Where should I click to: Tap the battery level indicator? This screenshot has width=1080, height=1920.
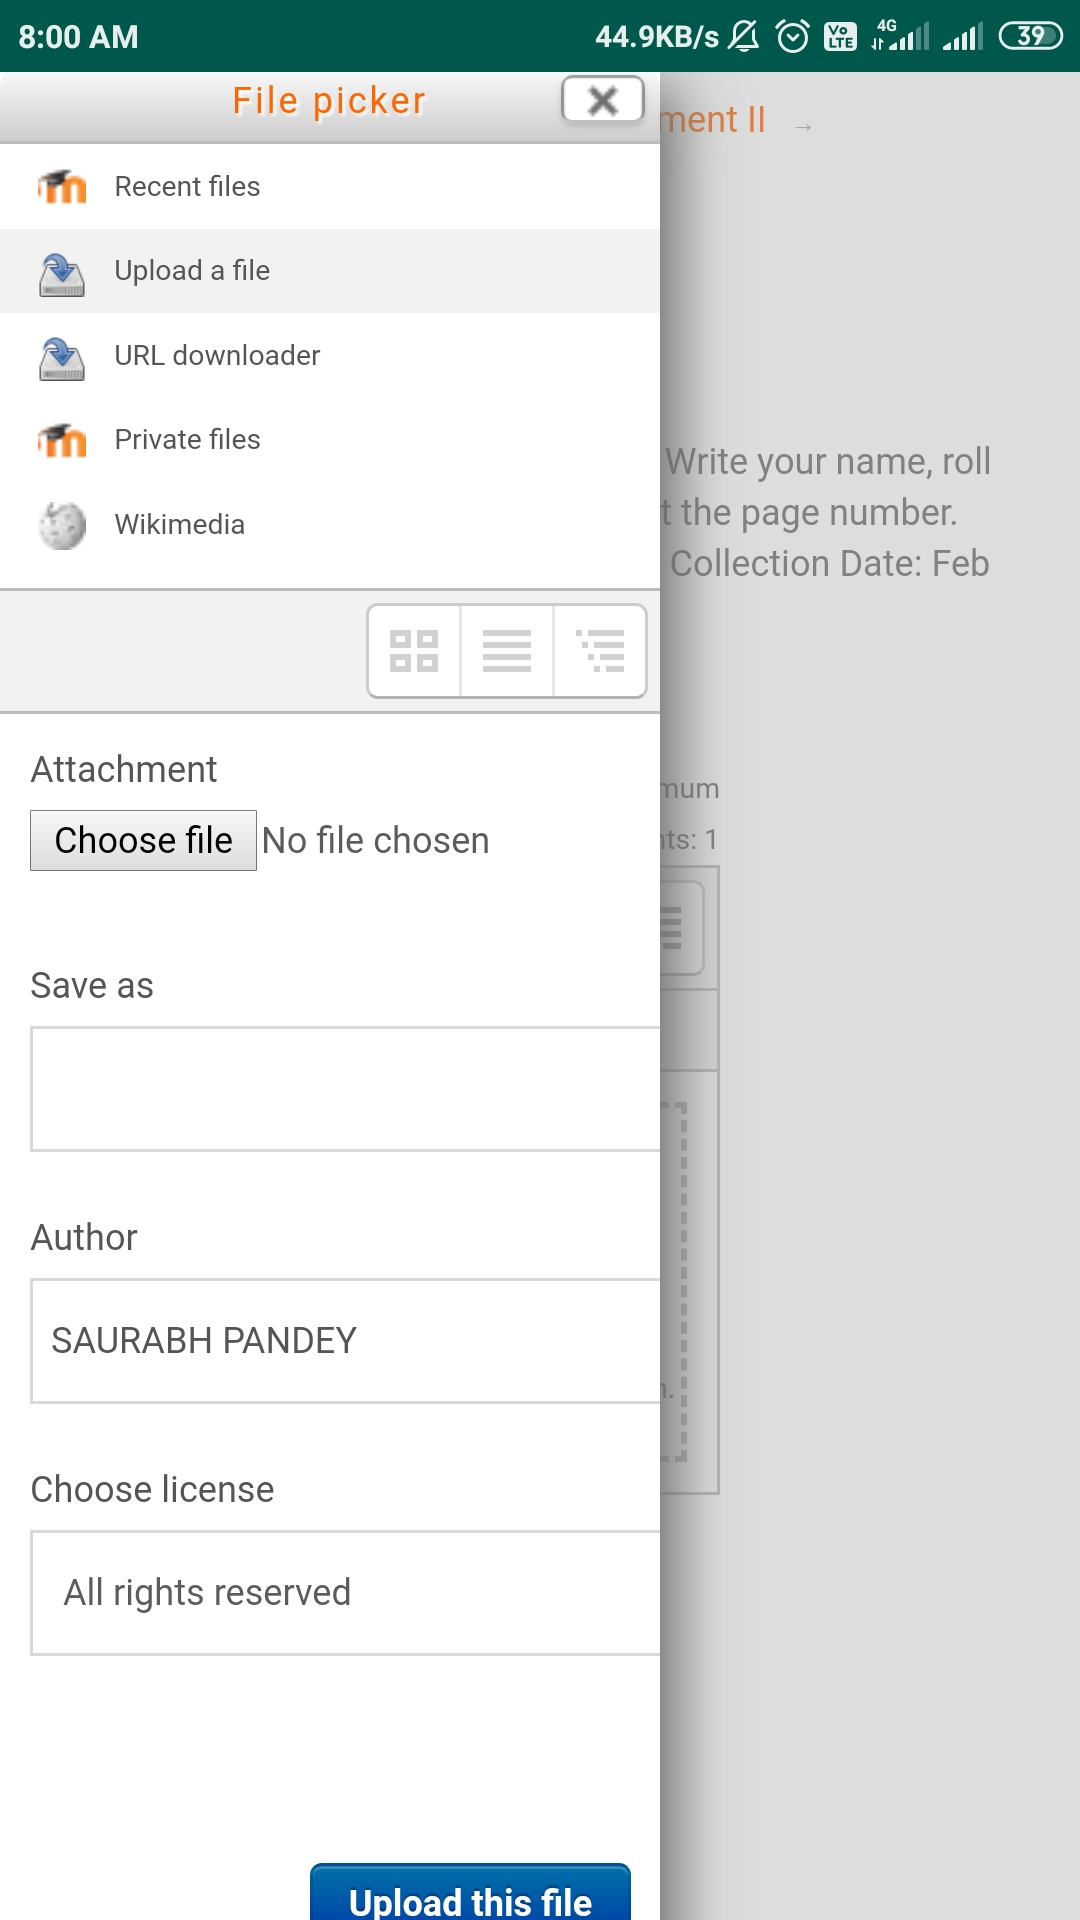click(1031, 37)
